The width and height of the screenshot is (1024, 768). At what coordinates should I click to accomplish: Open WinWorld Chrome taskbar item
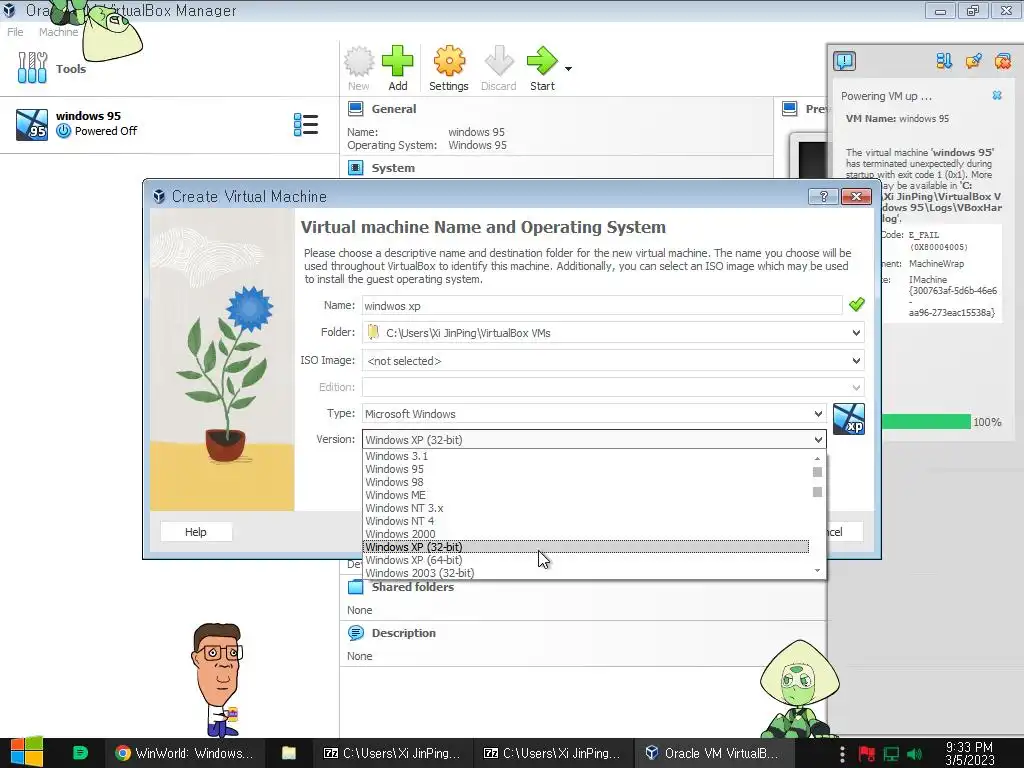[184, 753]
